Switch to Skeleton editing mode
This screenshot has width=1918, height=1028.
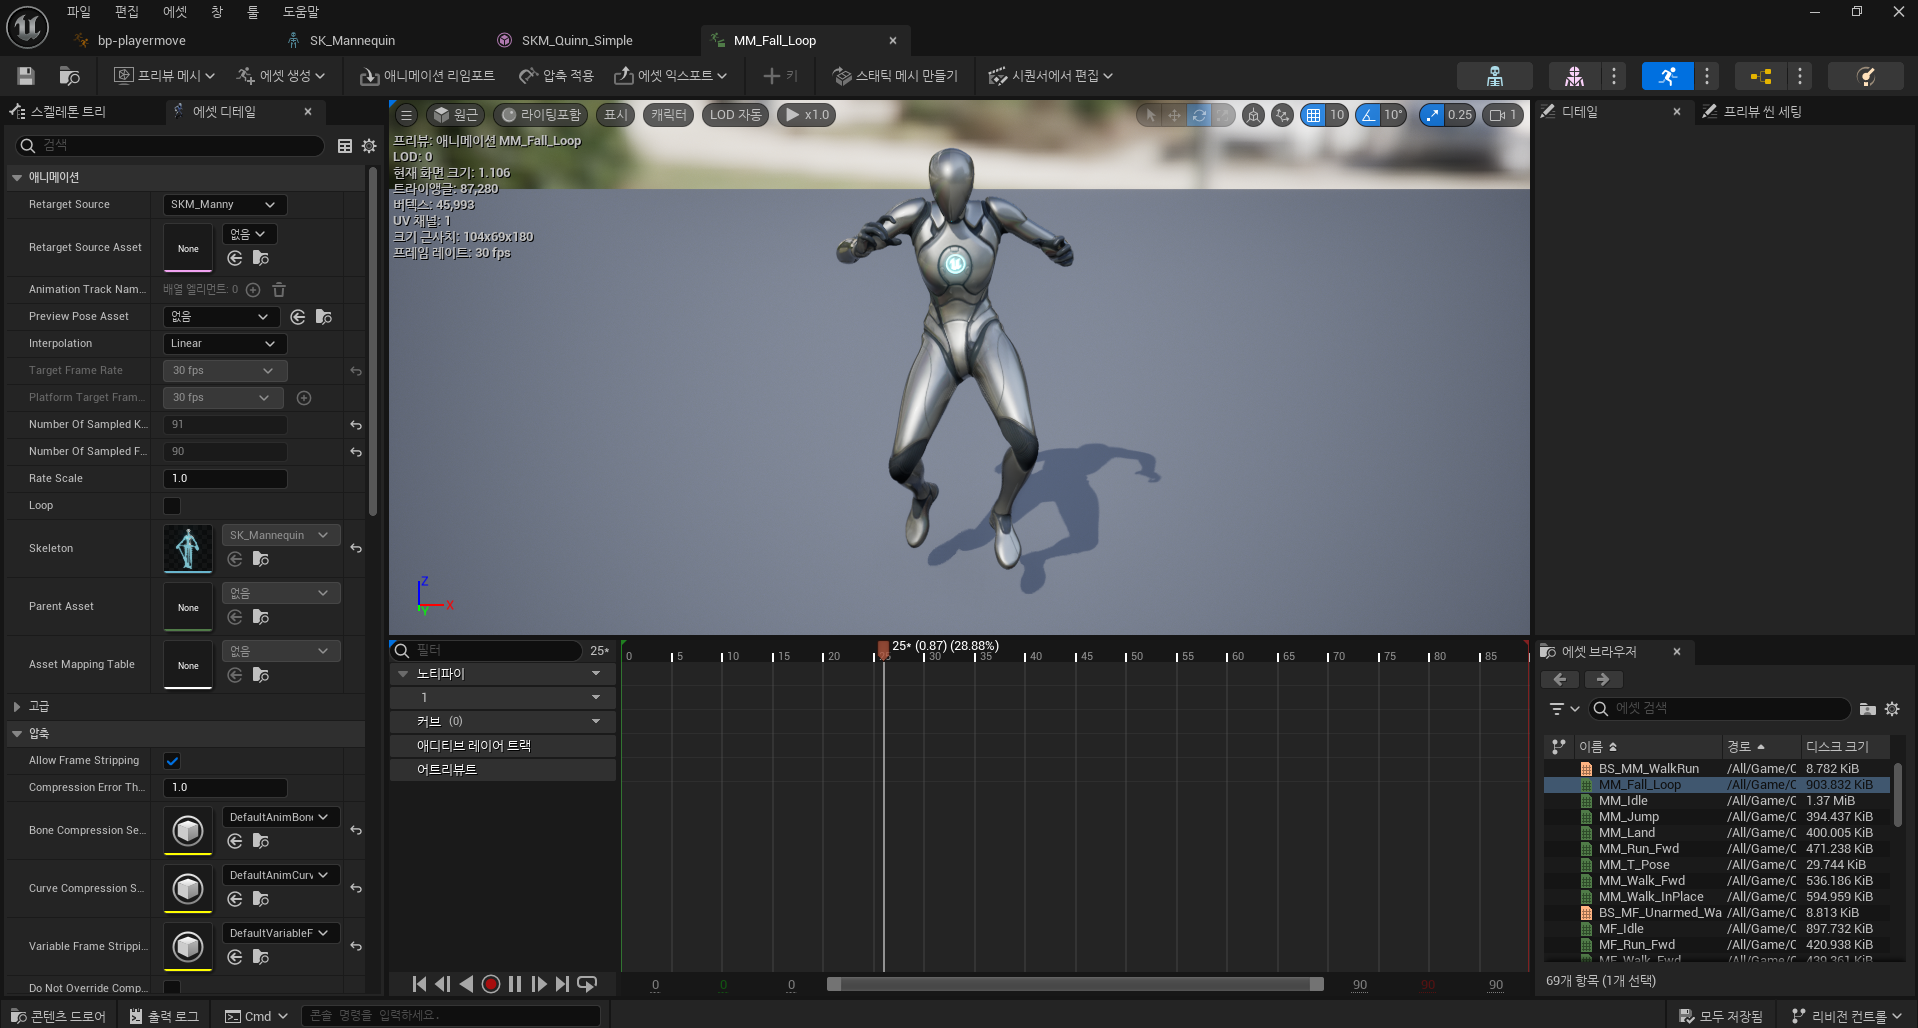[x=1494, y=76]
